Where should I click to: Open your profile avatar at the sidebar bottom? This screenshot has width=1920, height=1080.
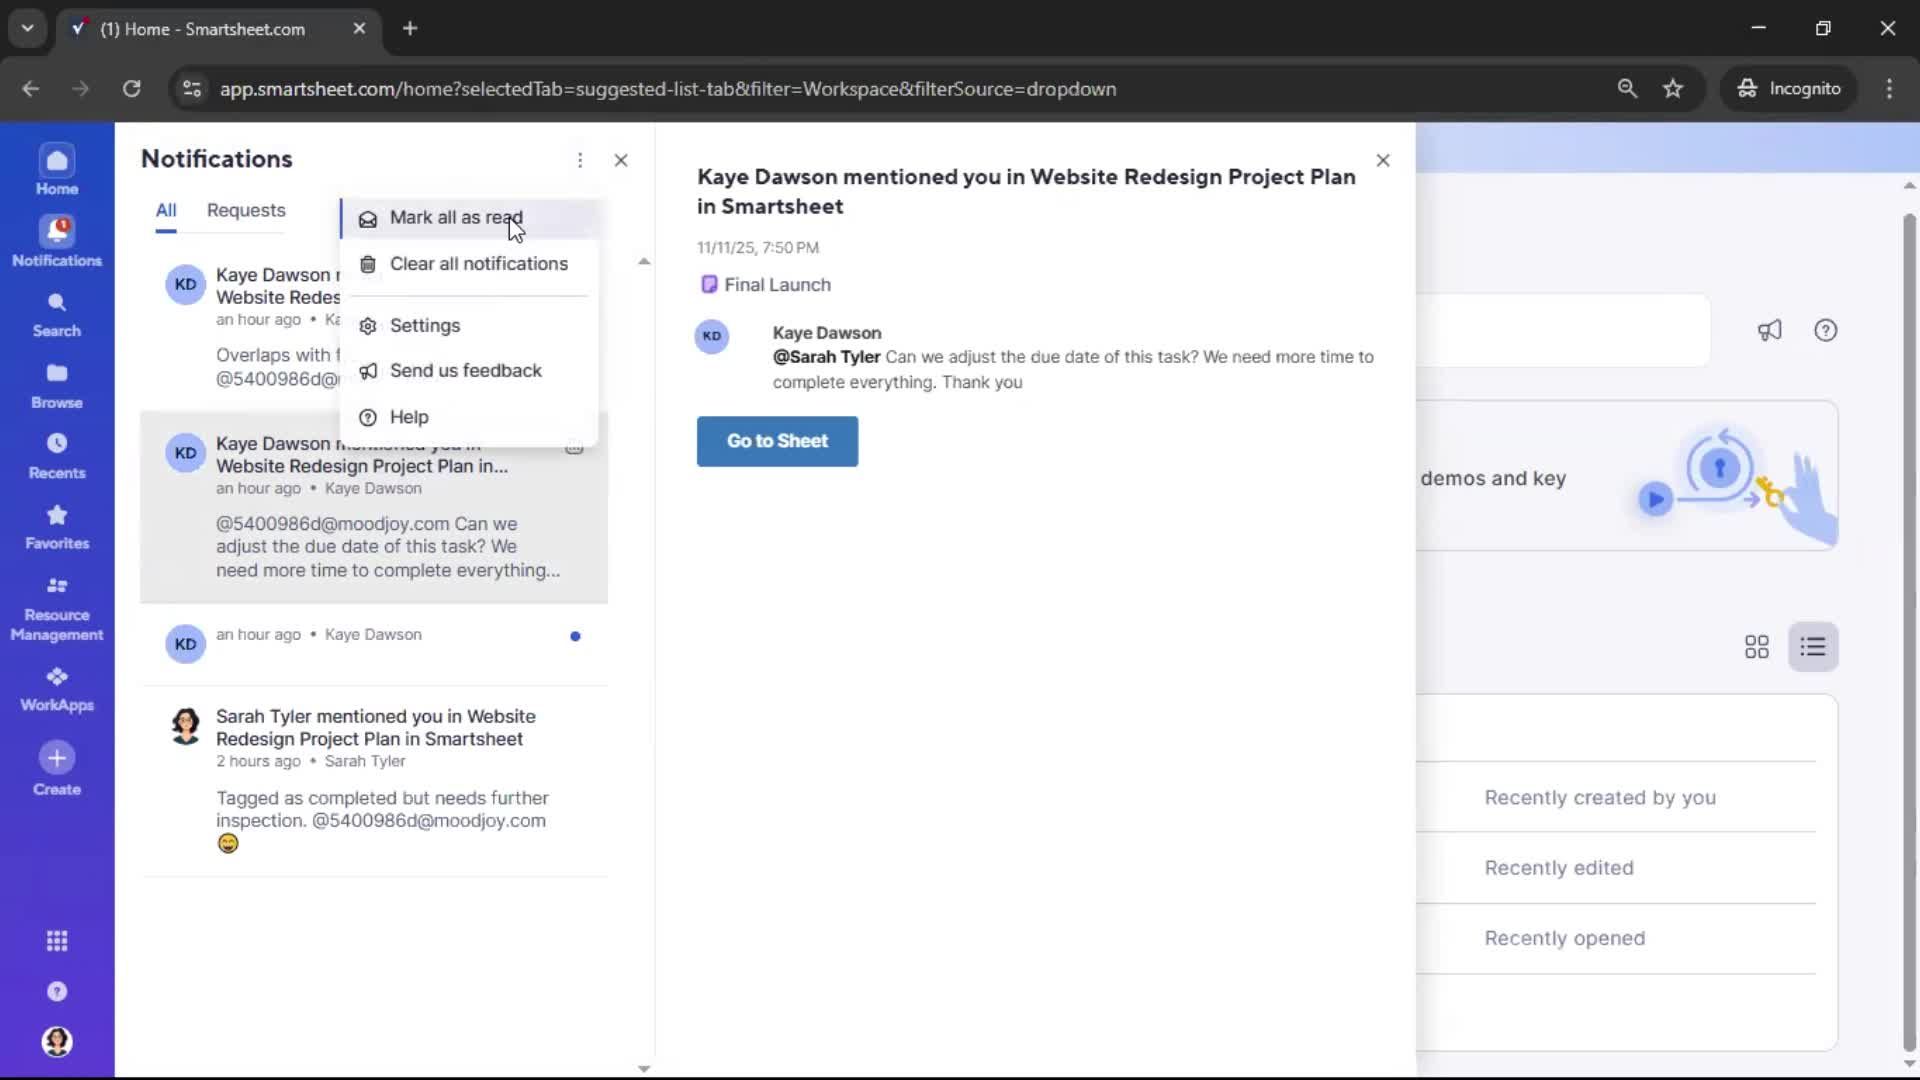pyautogui.click(x=56, y=1042)
